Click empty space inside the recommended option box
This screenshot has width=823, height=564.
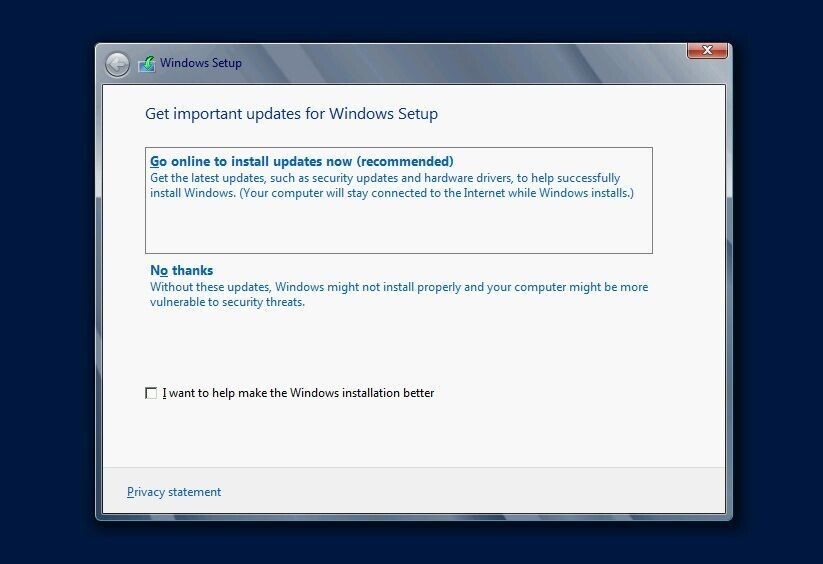pyautogui.click(x=399, y=228)
